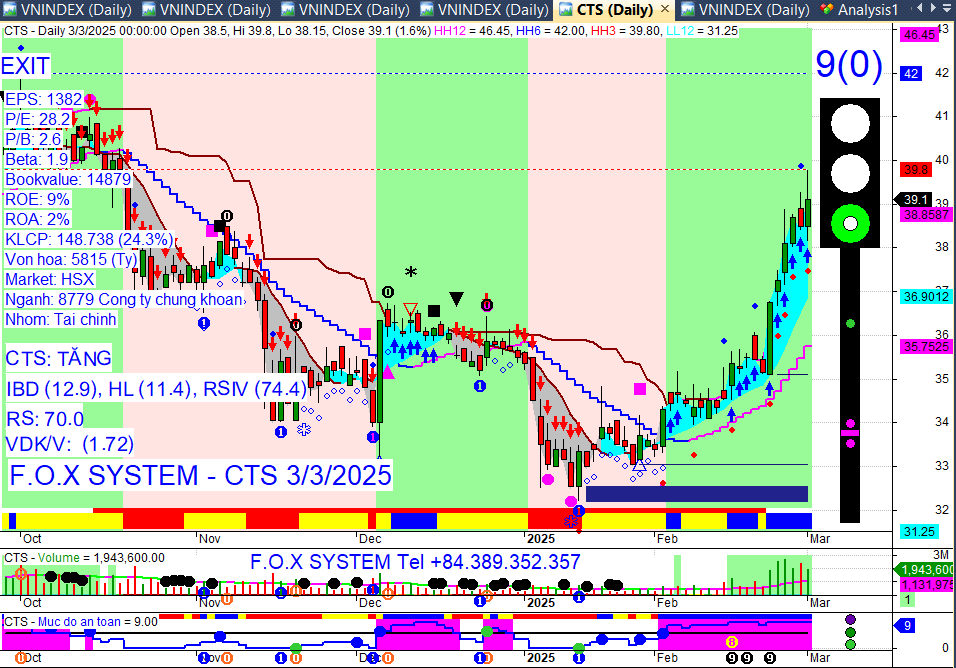
Task: Click the RS: 70.0 value
Action: point(45,419)
